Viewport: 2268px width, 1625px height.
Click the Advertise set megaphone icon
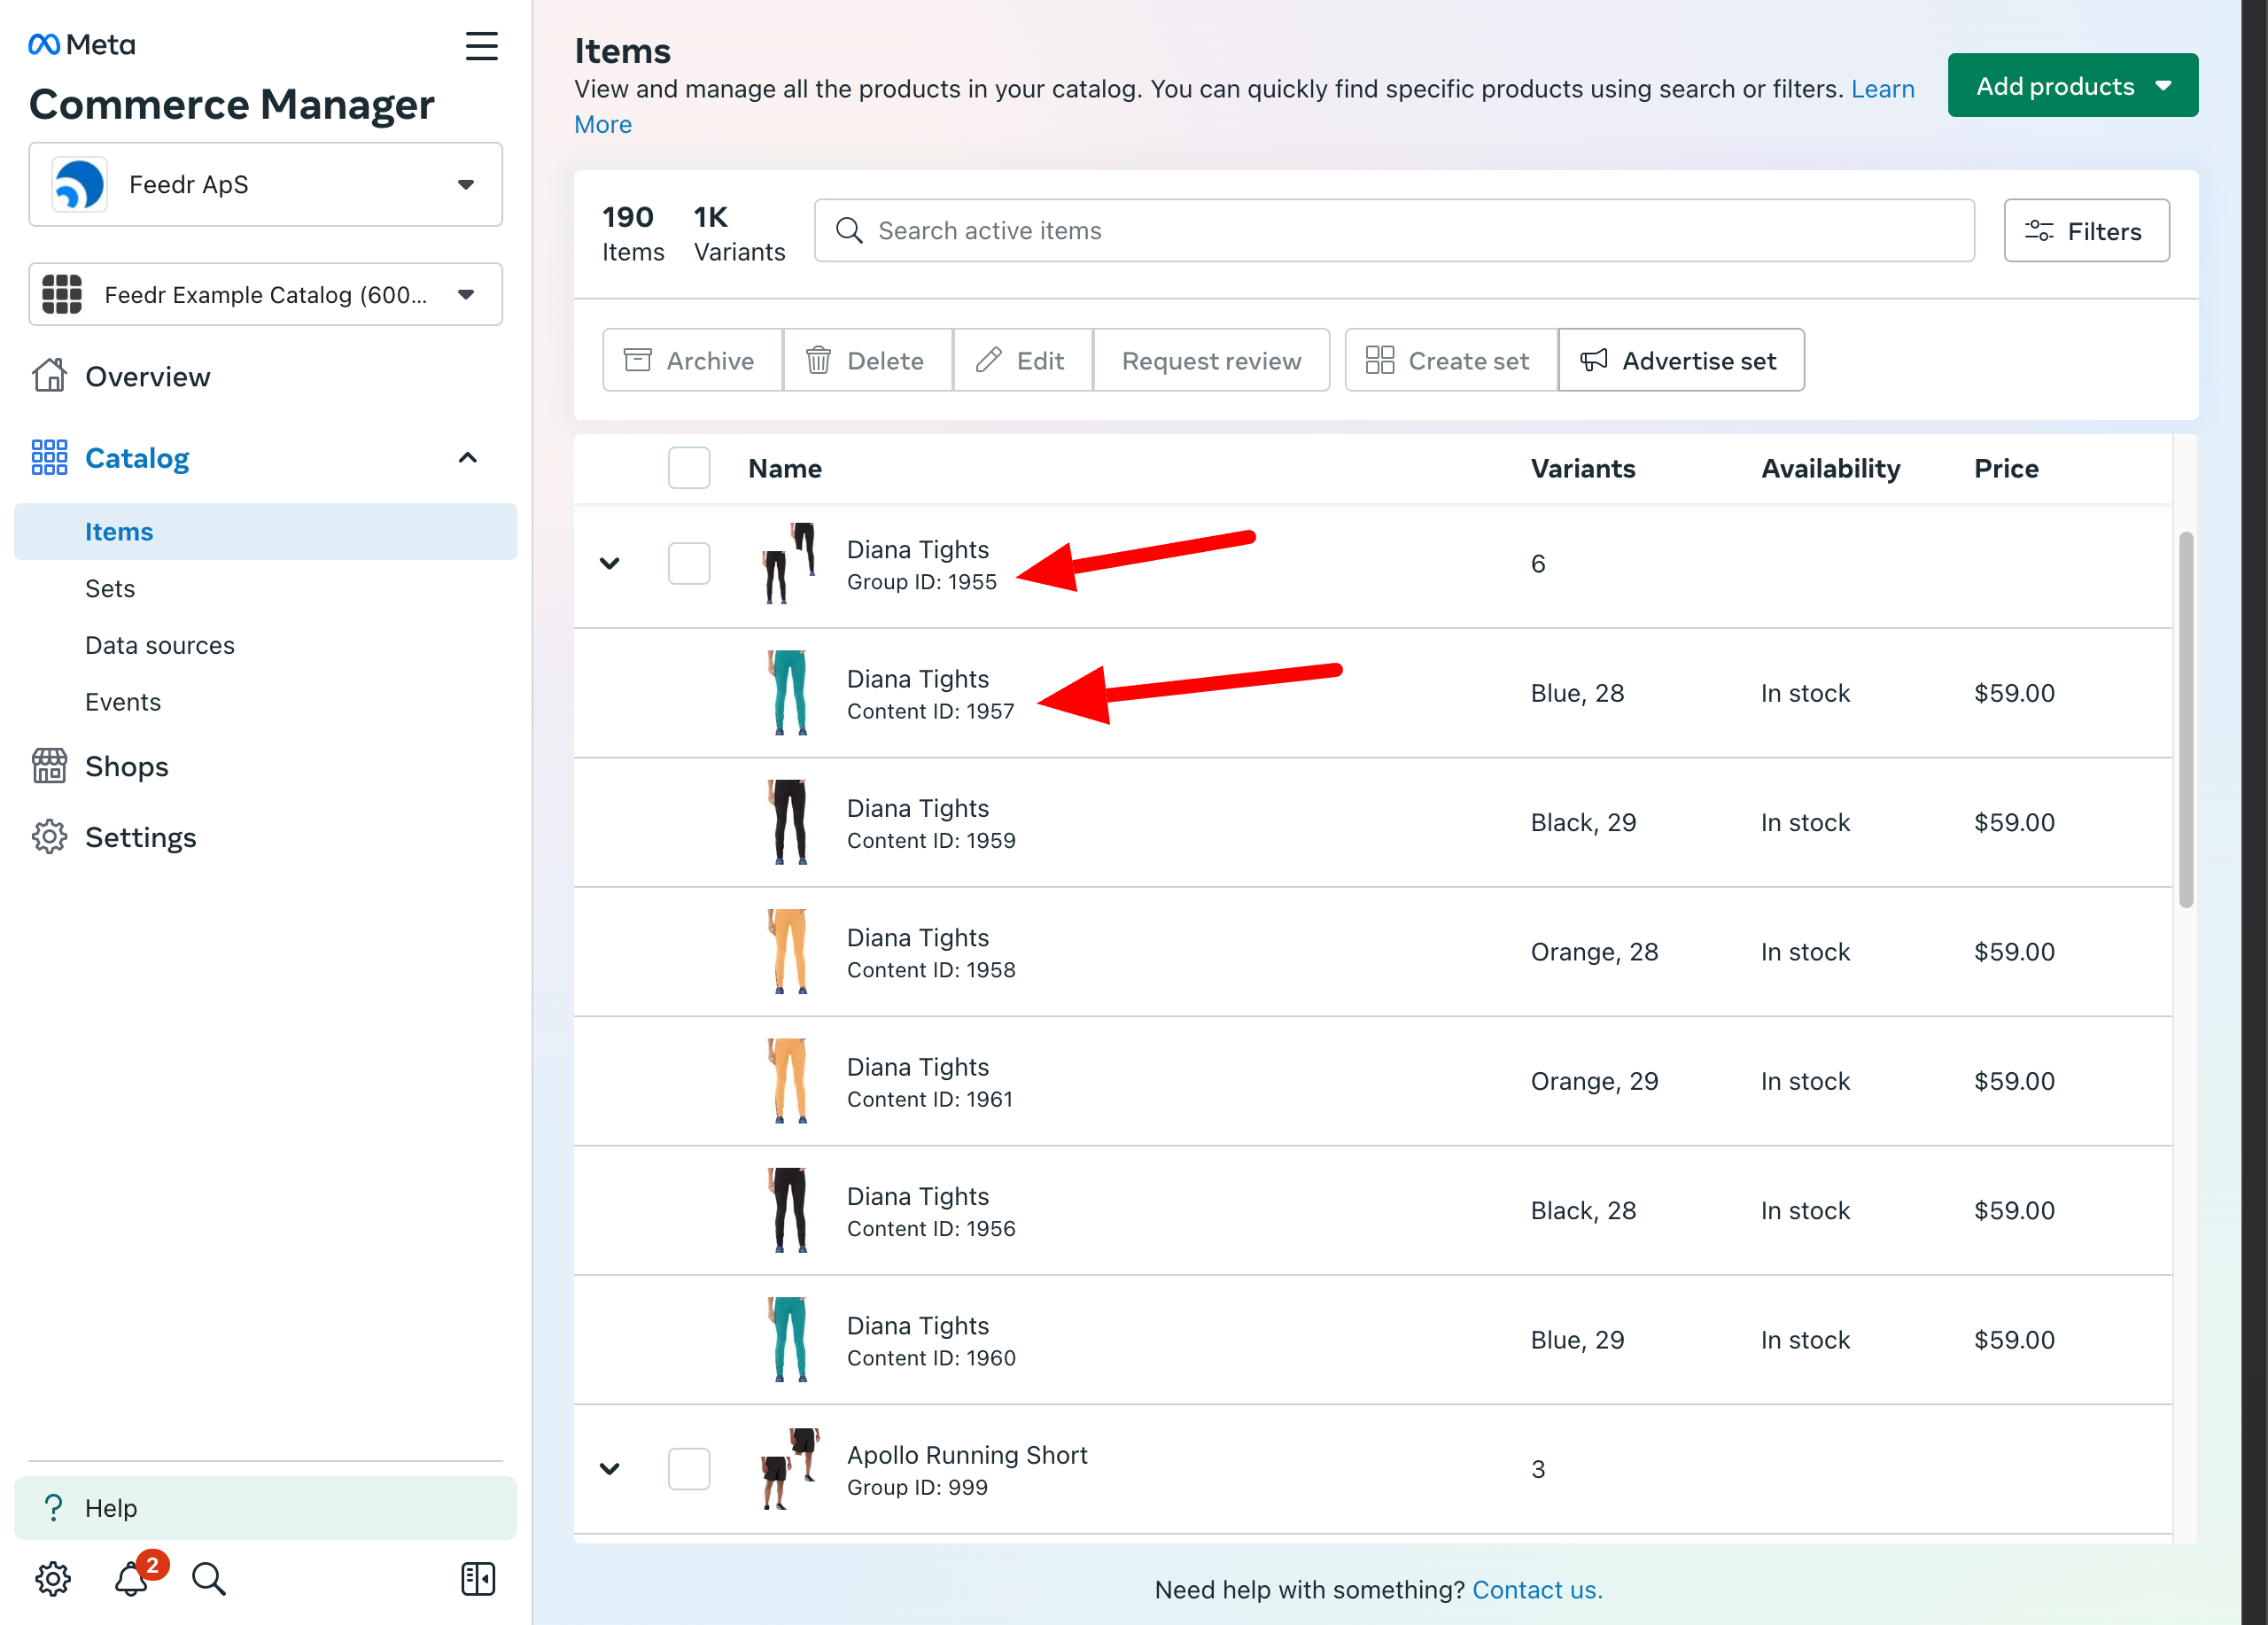tap(1595, 361)
